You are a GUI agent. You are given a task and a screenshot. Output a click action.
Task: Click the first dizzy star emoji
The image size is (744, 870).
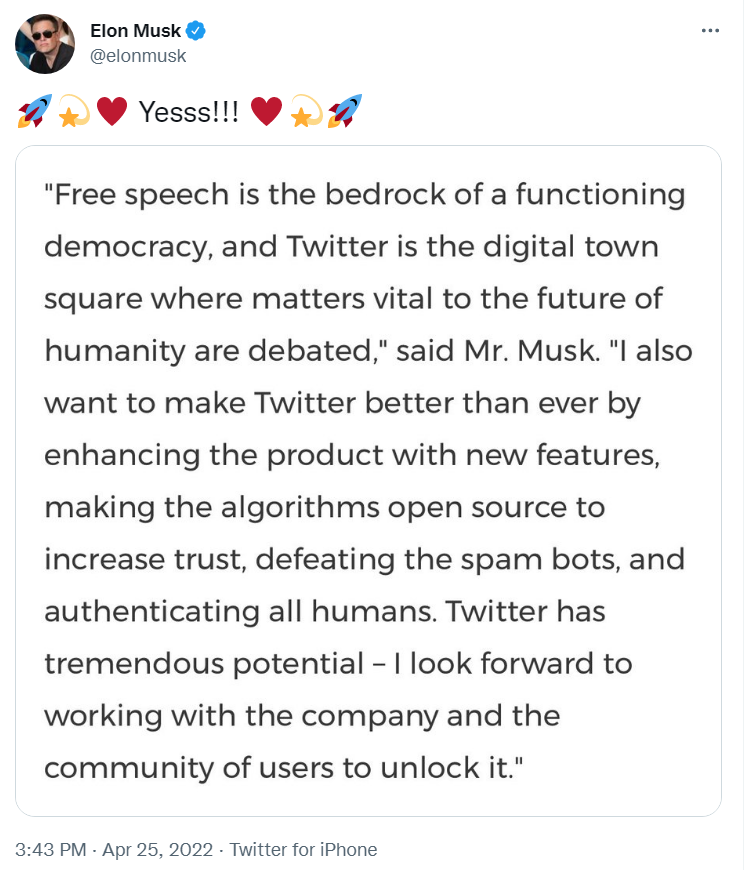pos(73,112)
